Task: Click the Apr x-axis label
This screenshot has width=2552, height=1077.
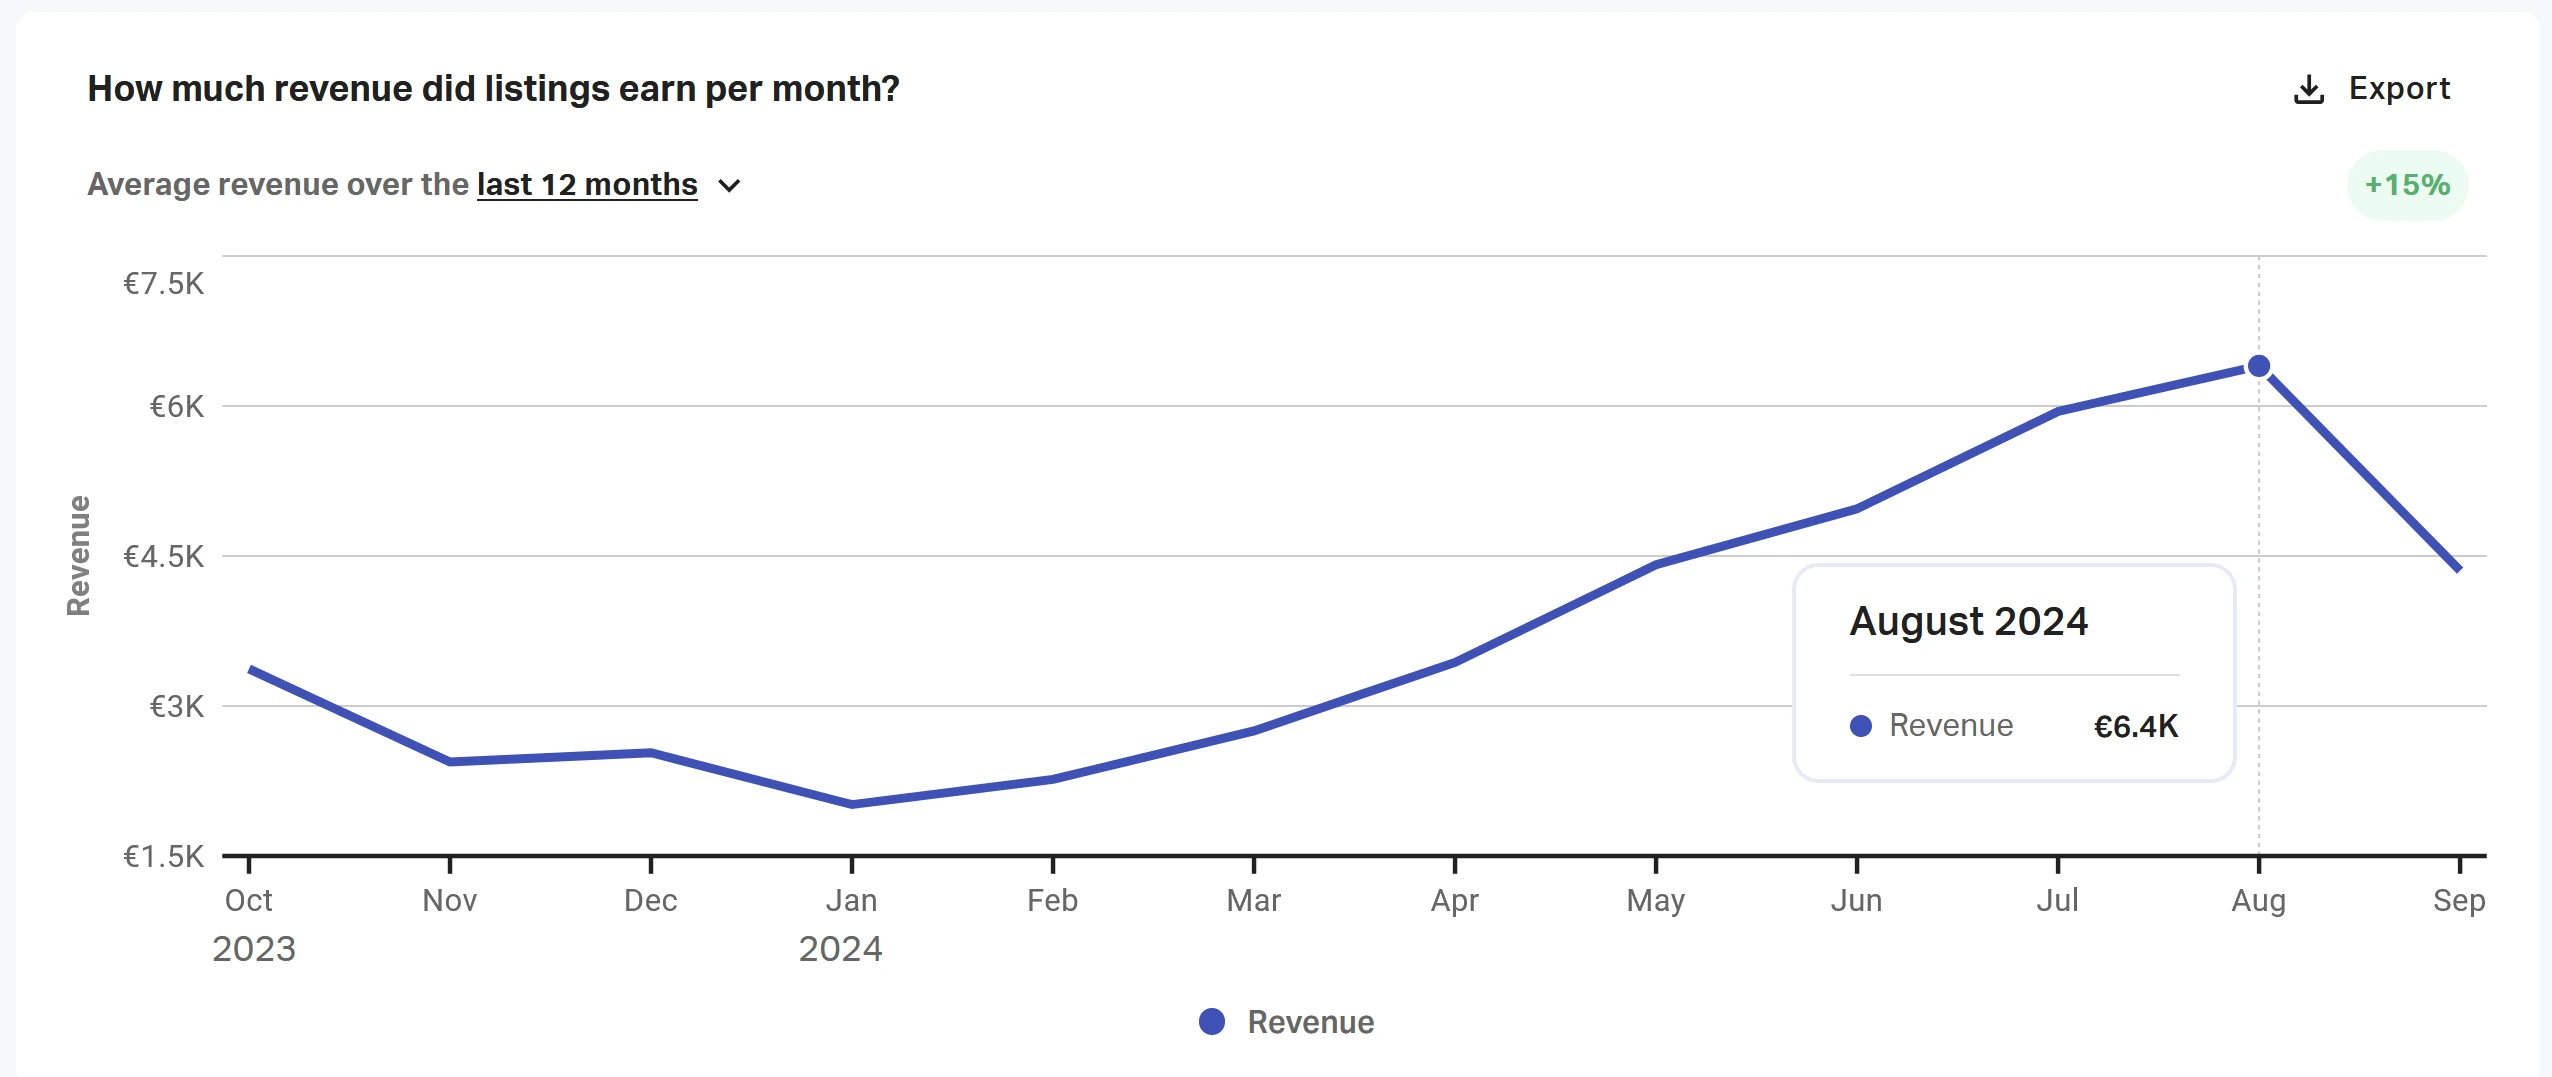Action: 1455,900
